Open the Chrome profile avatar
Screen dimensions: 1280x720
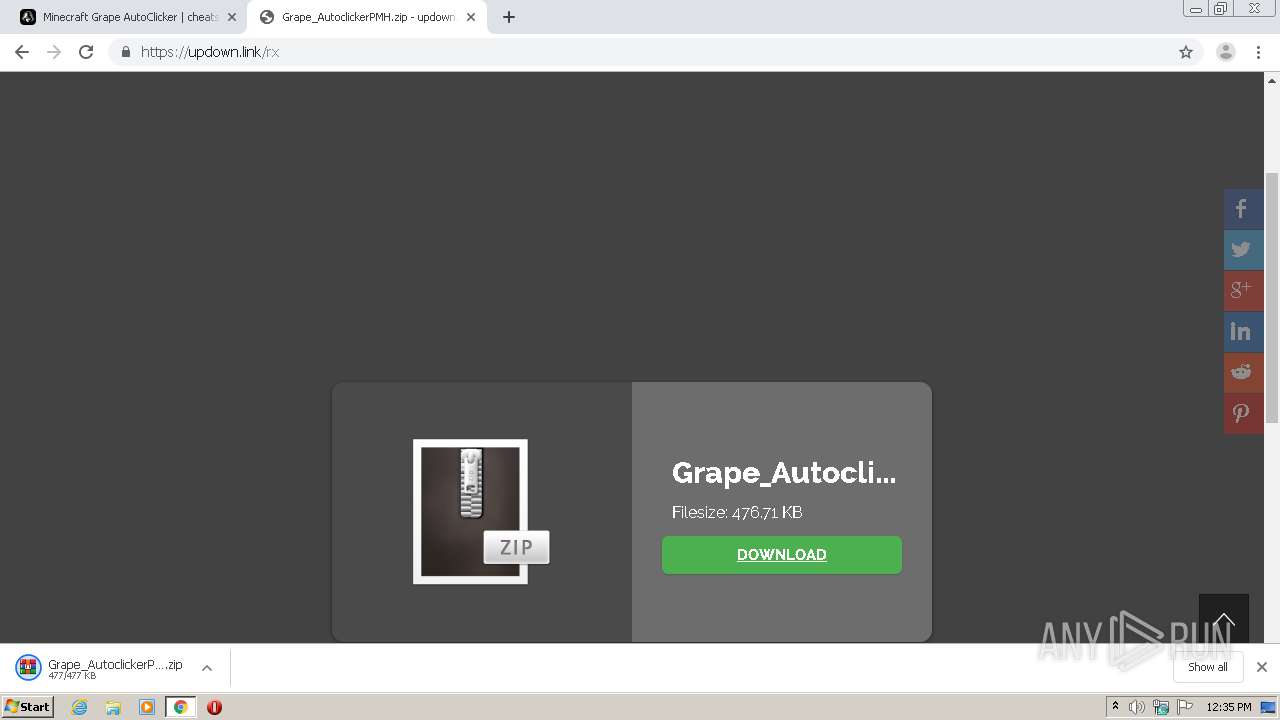point(1226,52)
